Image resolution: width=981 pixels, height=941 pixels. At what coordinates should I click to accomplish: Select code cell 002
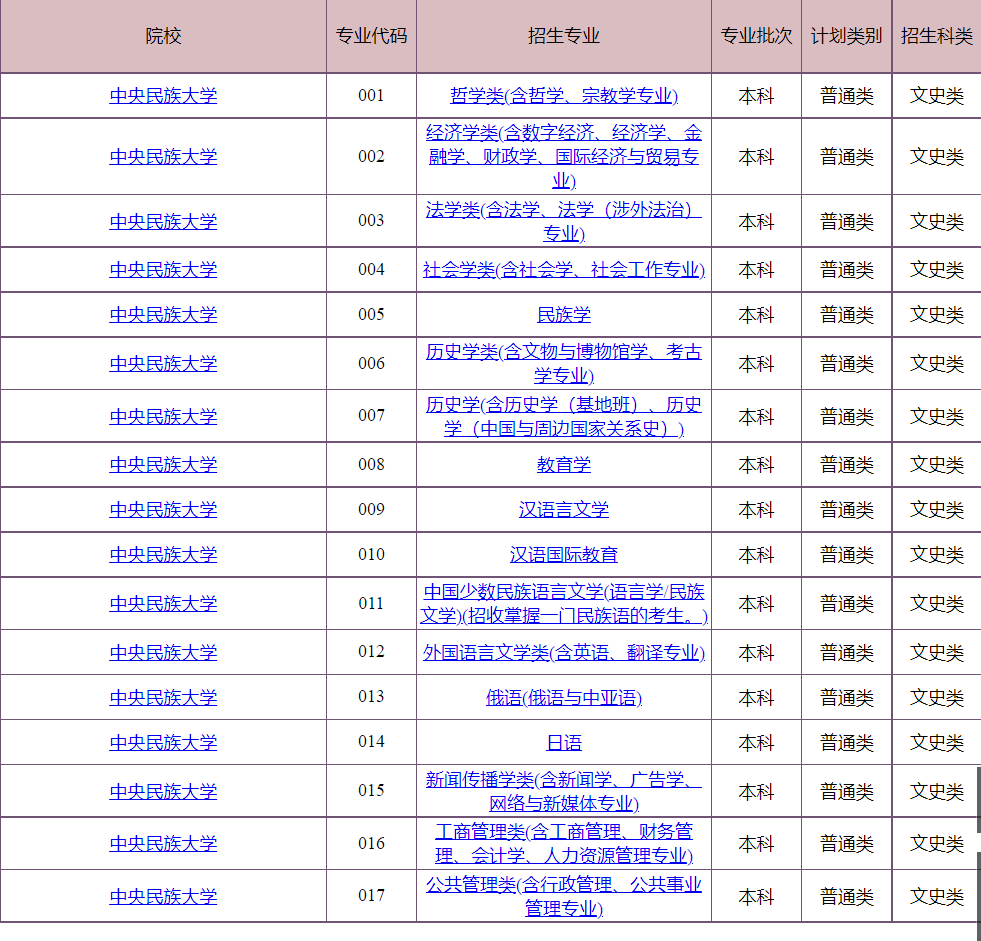click(x=372, y=156)
